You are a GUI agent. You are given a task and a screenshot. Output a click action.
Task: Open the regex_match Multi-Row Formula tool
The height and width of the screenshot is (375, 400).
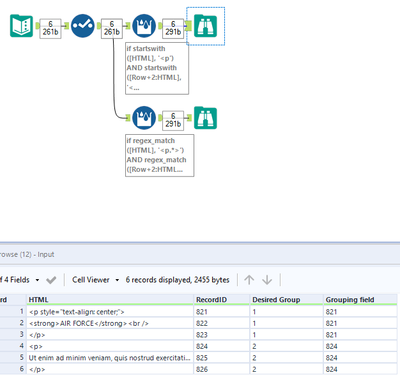pos(144,118)
